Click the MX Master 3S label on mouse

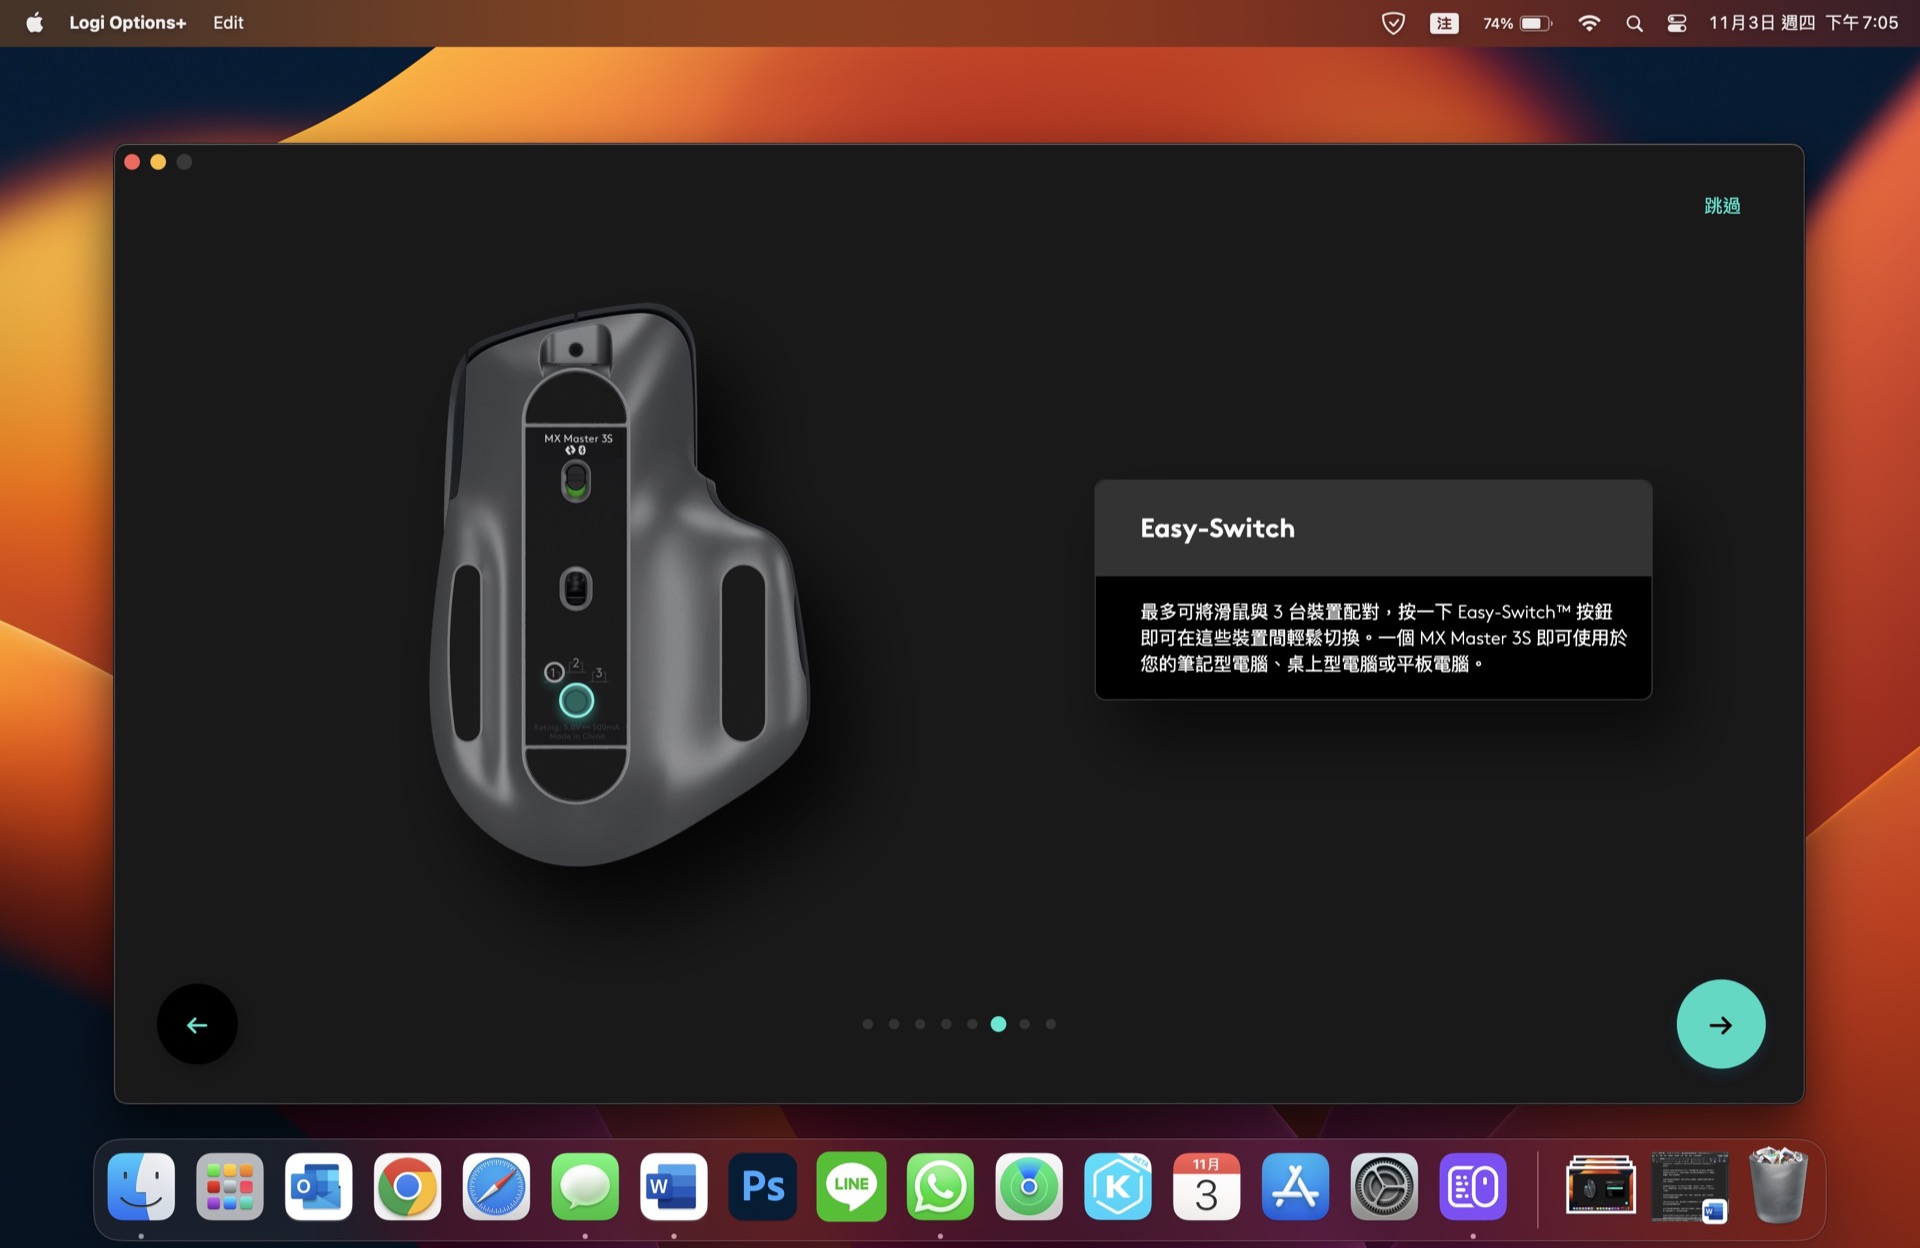578,438
